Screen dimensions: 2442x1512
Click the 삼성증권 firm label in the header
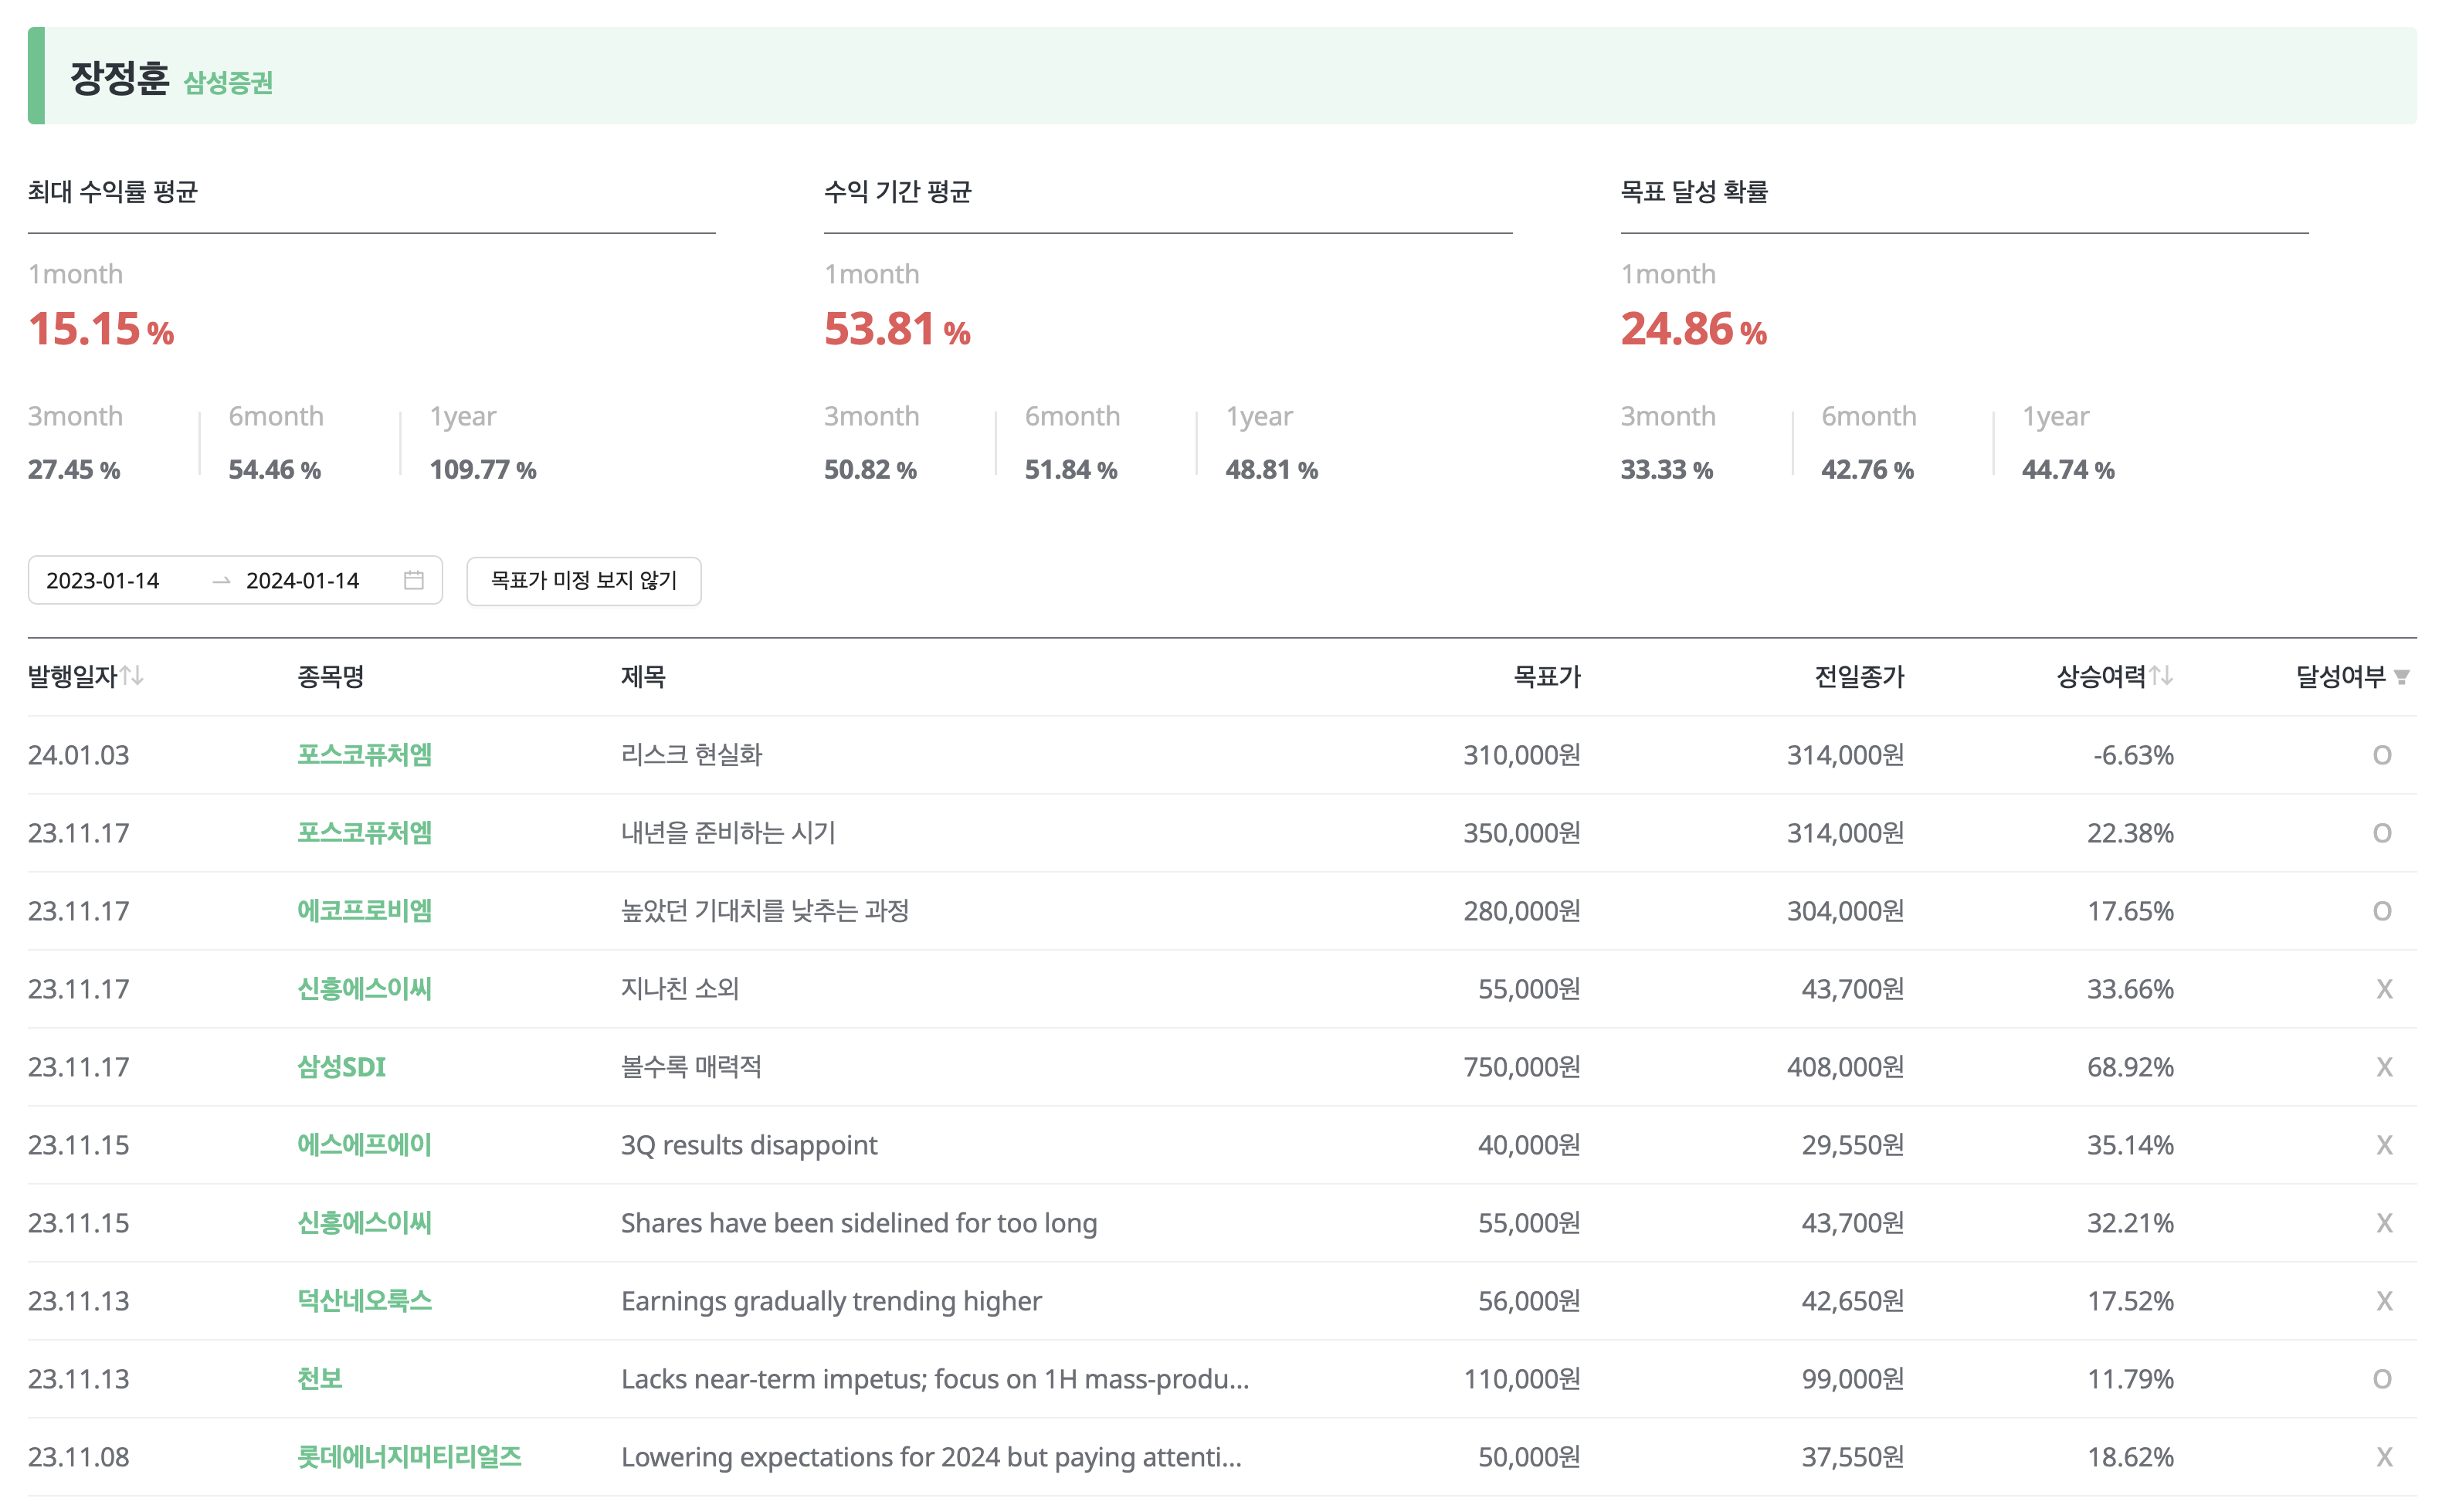coord(228,82)
